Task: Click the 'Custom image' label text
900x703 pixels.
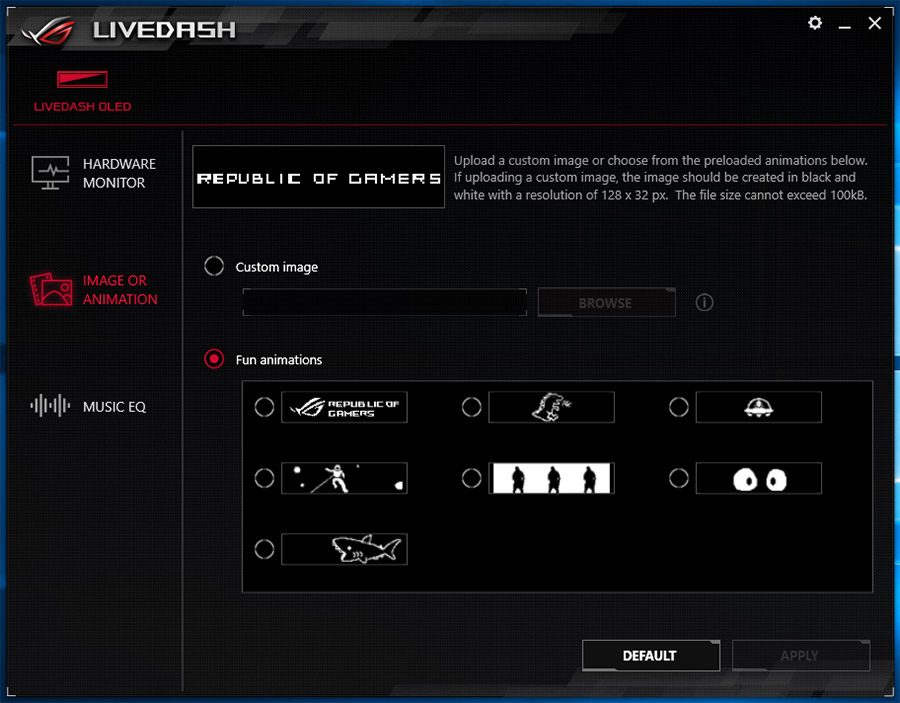Action: (277, 267)
